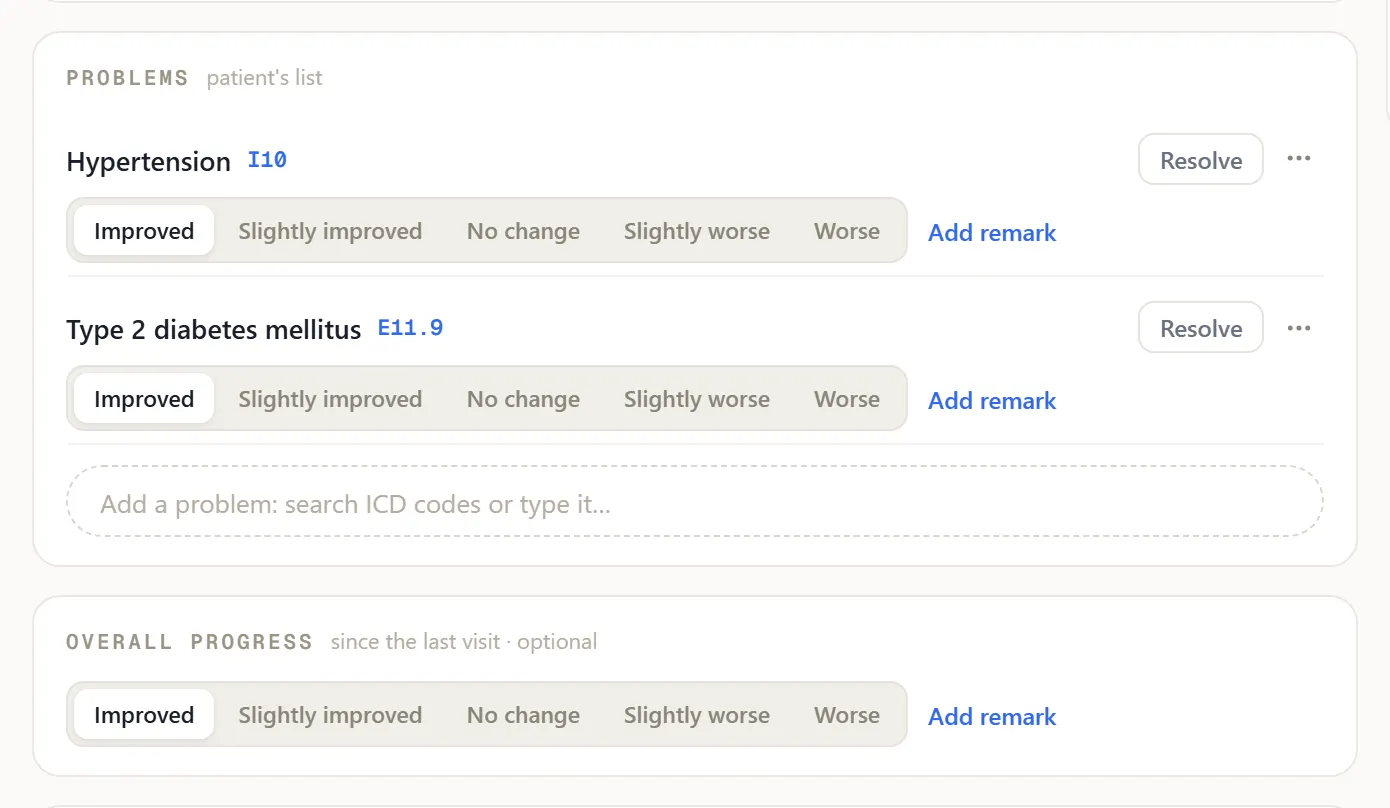Choose Slightly worse for Type 2 diabetes
The height and width of the screenshot is (808, 1390).
[697, 399]
